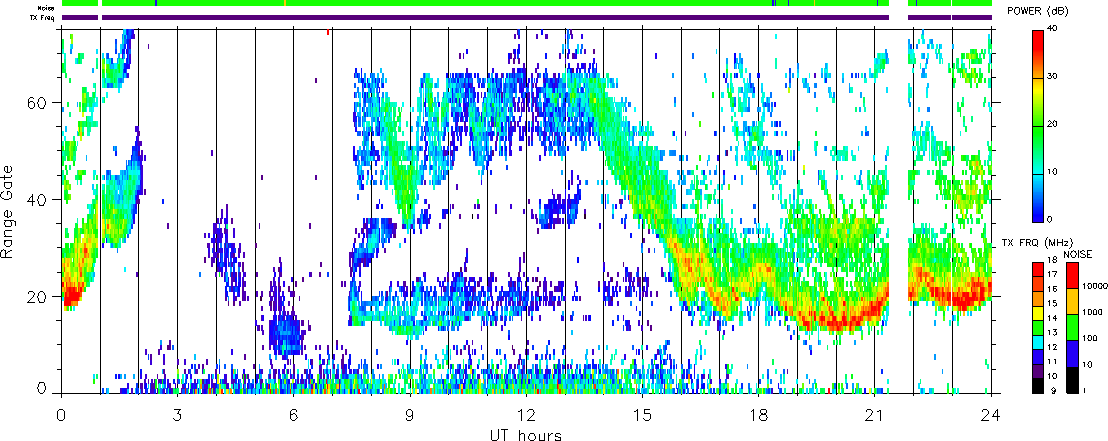Screen dimensions: 1108x441
Task: Click the red swatch of NOISE legend
Action: point(1072,276)
